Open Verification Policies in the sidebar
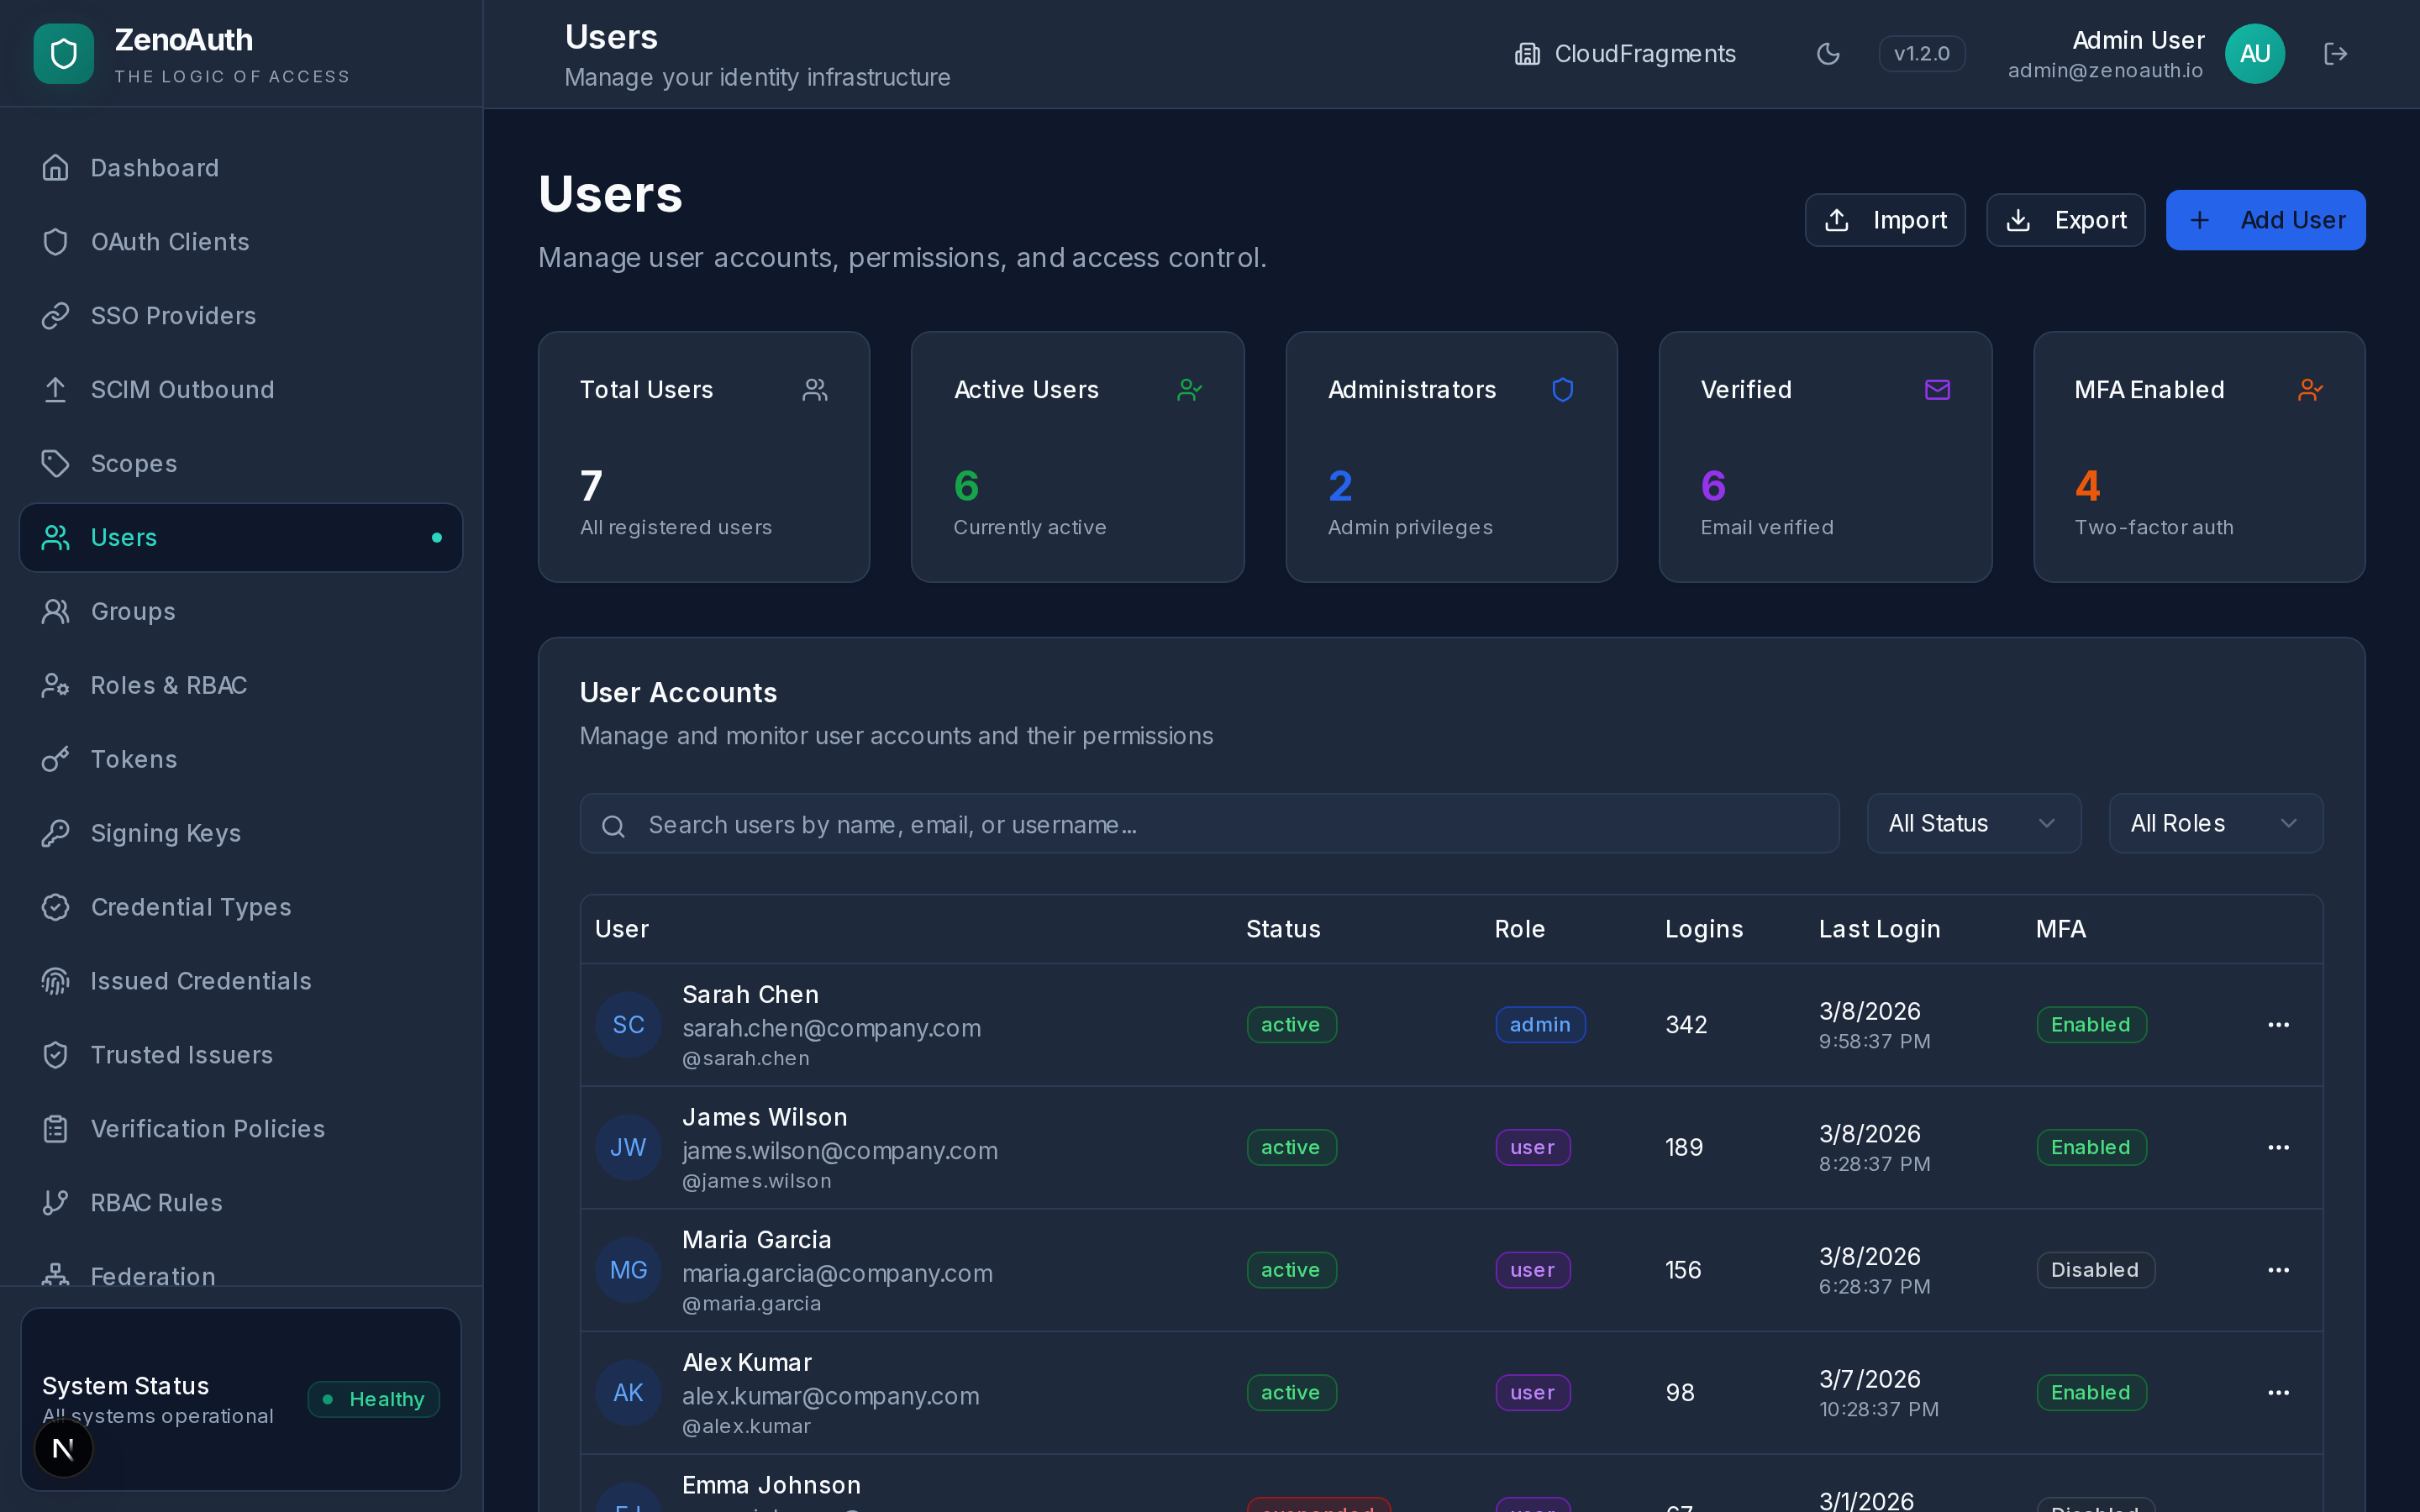This screenshot has height=1512, width=2420. (x=207, y=1128)
